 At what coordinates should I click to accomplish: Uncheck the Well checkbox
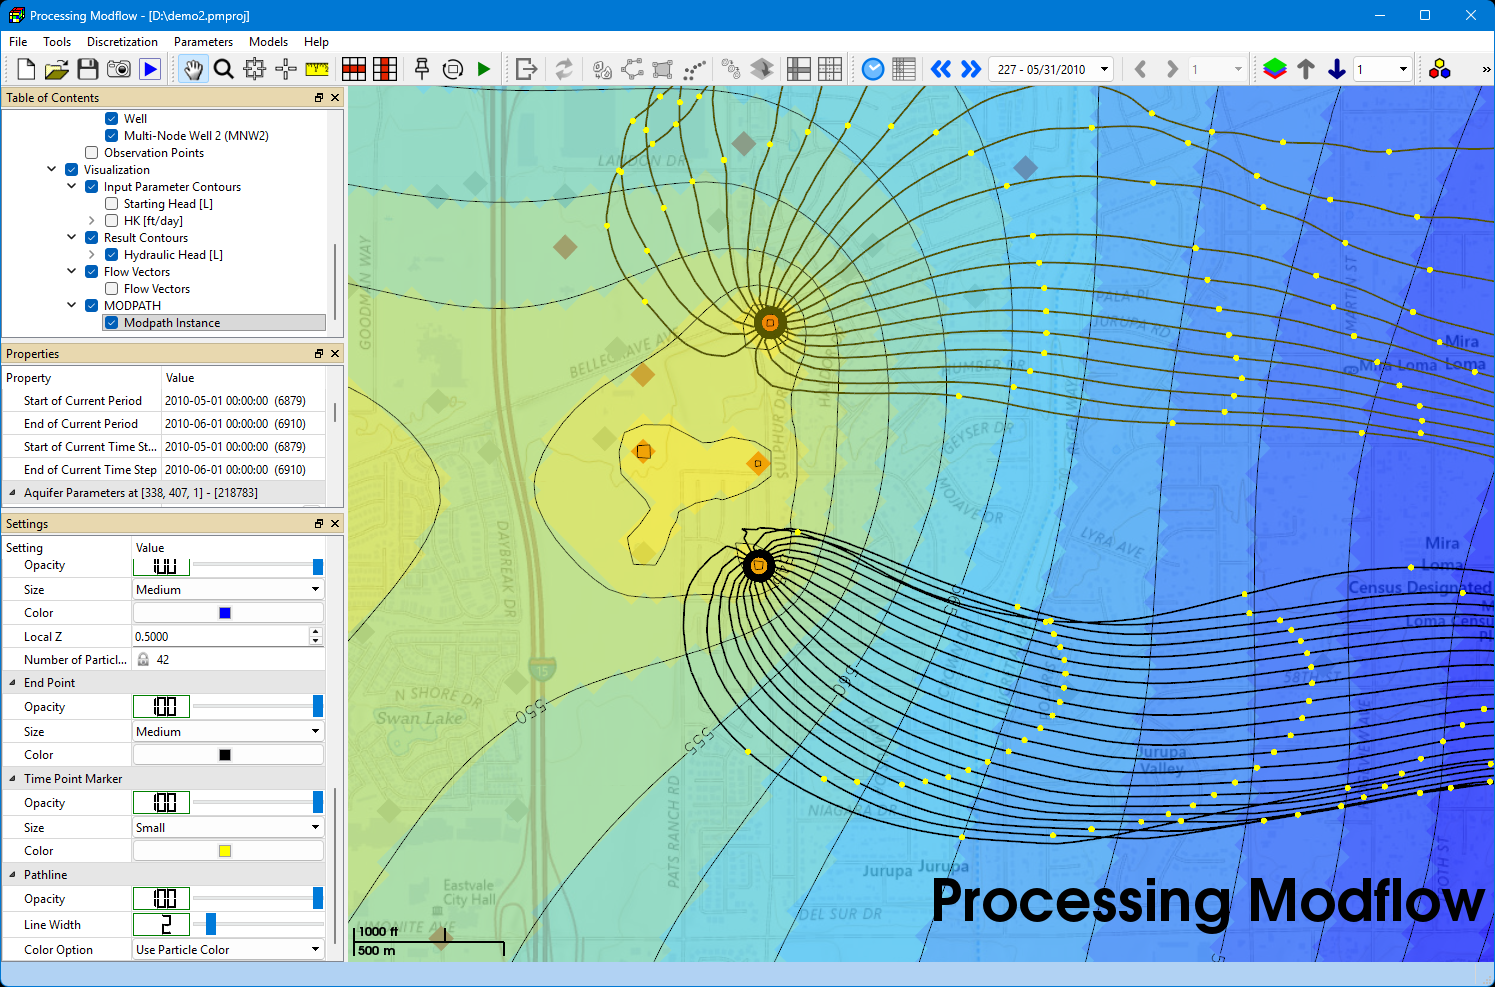point(112,119)
